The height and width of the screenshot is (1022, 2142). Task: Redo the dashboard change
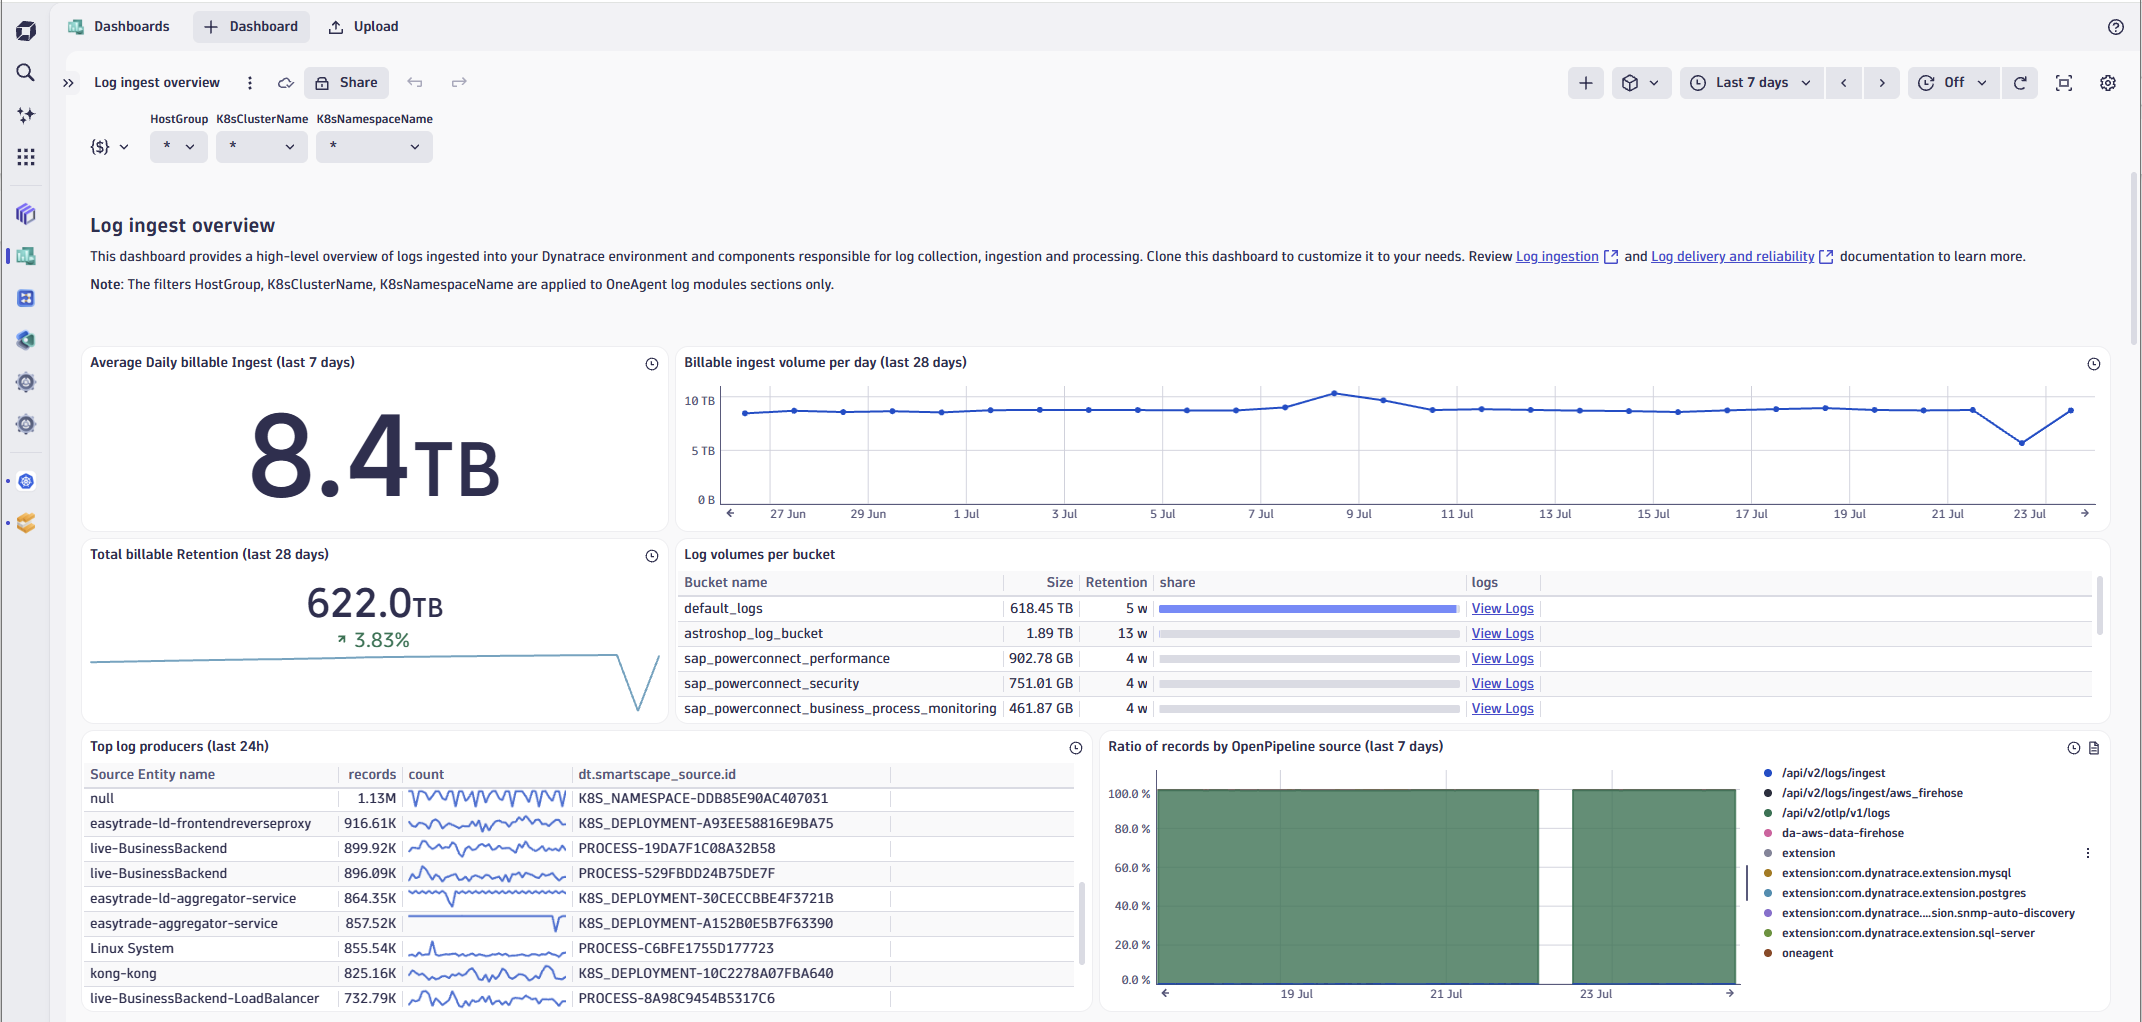(459, 82)
